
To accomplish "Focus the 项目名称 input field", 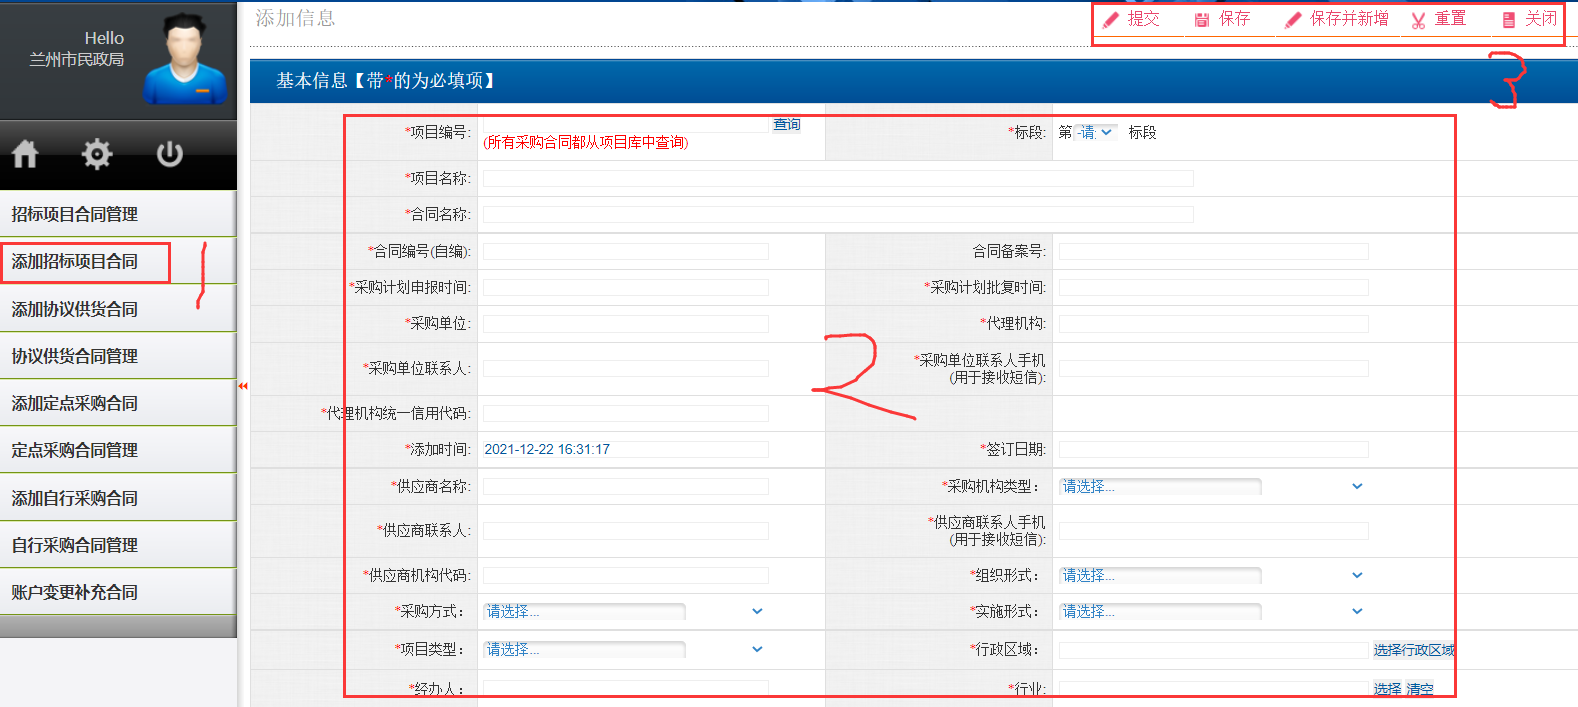I will tap(838, 178).
